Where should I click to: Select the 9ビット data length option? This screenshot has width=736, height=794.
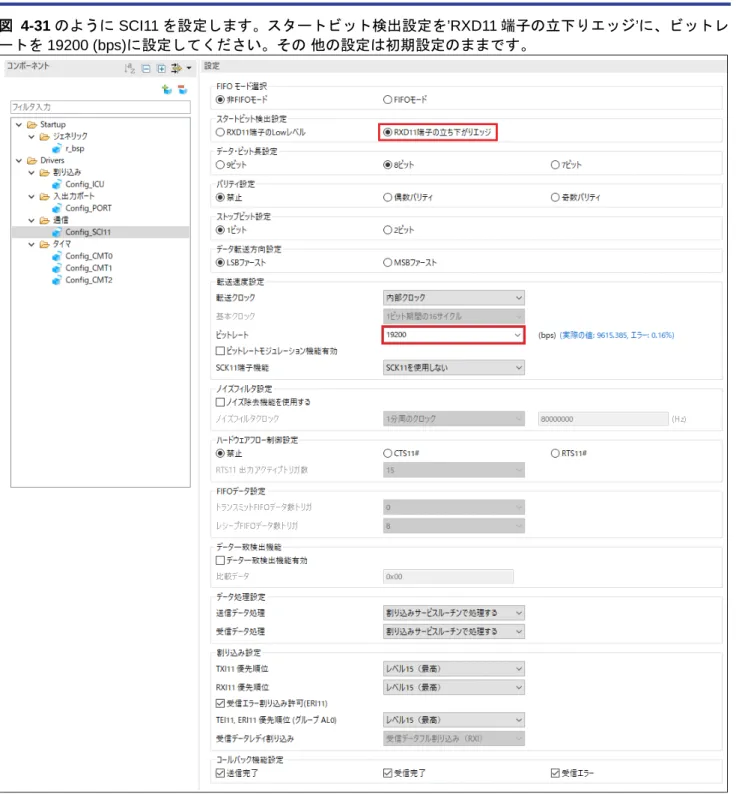[x=220, y=165]
